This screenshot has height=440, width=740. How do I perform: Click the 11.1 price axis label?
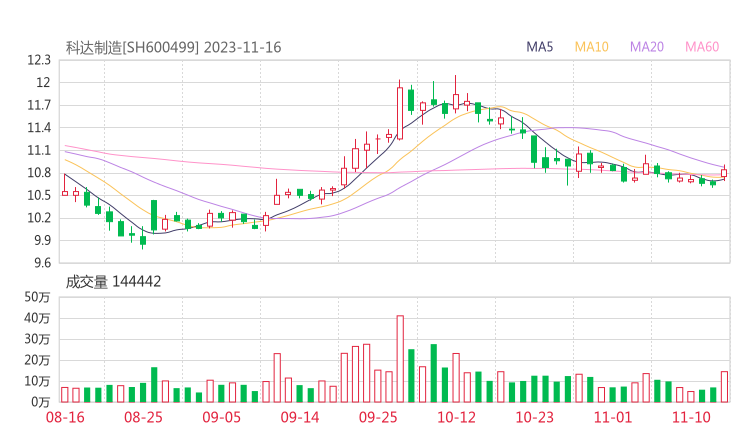39,151
